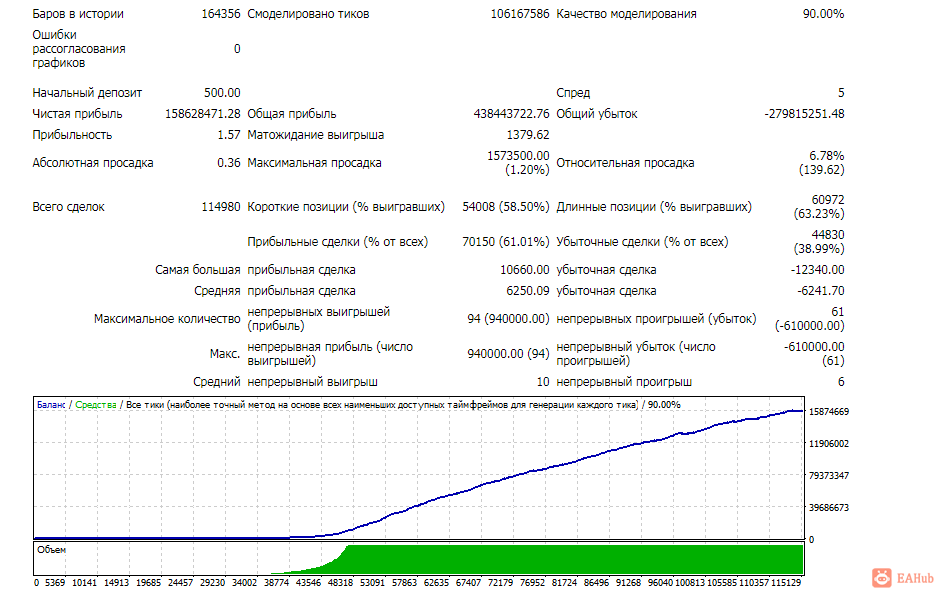Image resolution: width=943 pixels, height=593 pixels.
Task: Select the loss trades value 44830 (38.99%)
Action: (819, 242)
